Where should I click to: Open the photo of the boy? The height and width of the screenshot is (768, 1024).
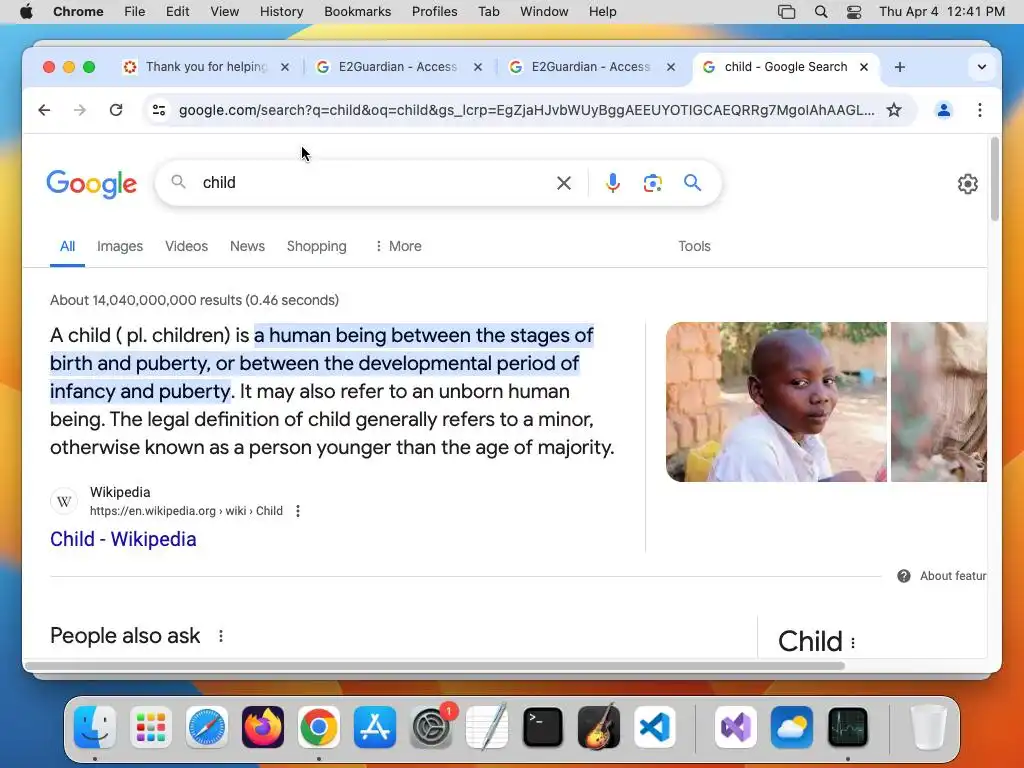pyautogui.click(x=776, y=402)
